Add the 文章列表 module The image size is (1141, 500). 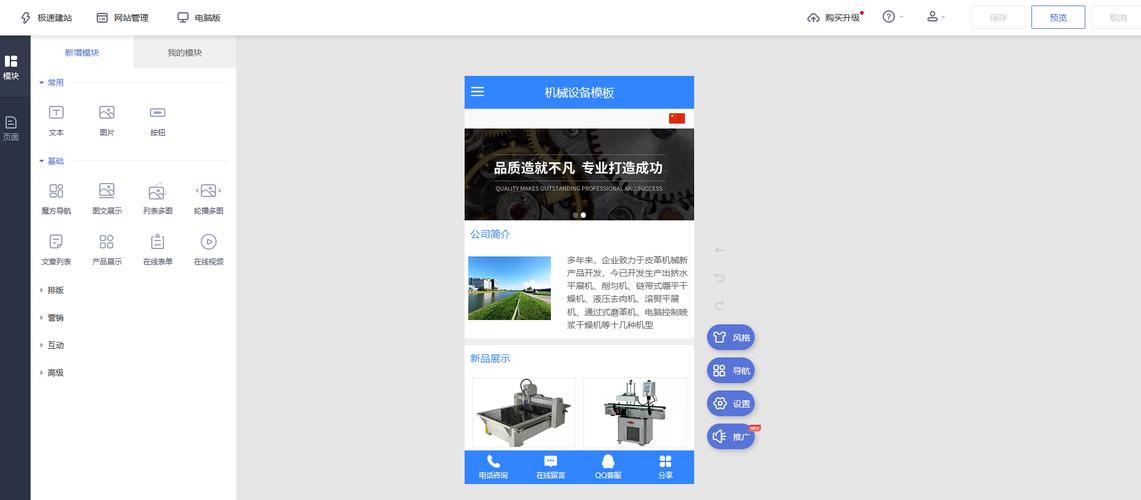pyautogui.click(x=56, y=250)
